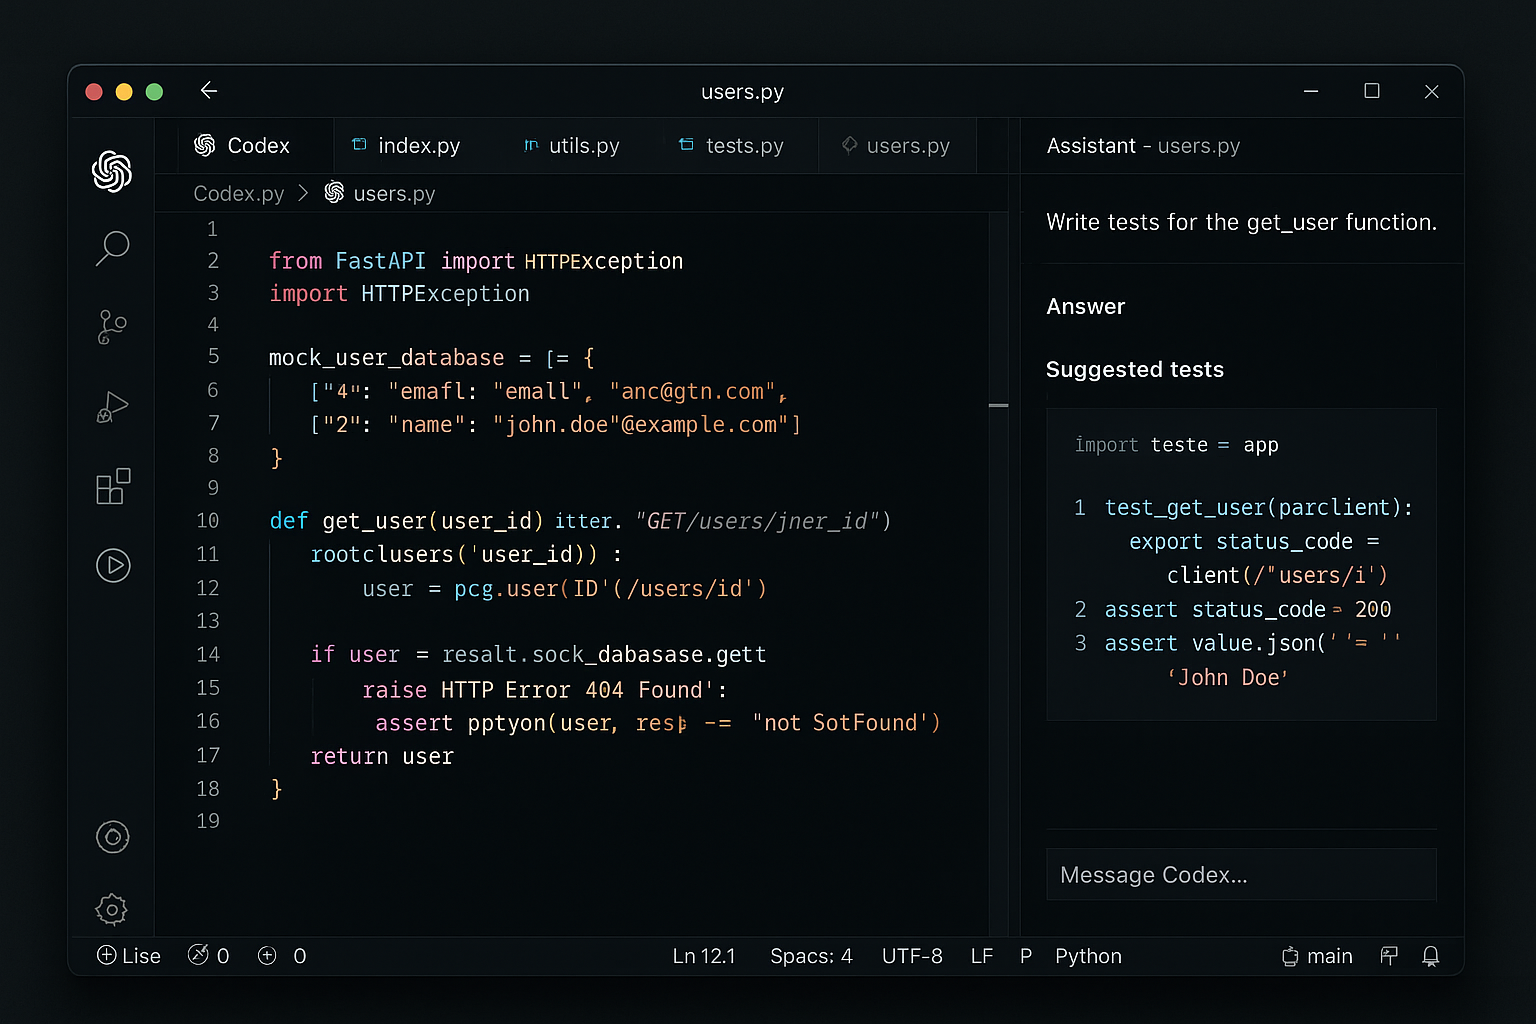Viewport: 1536px width, 1024px height.
Task: Open the main branch selector
Action: (x=1317, y=956)
